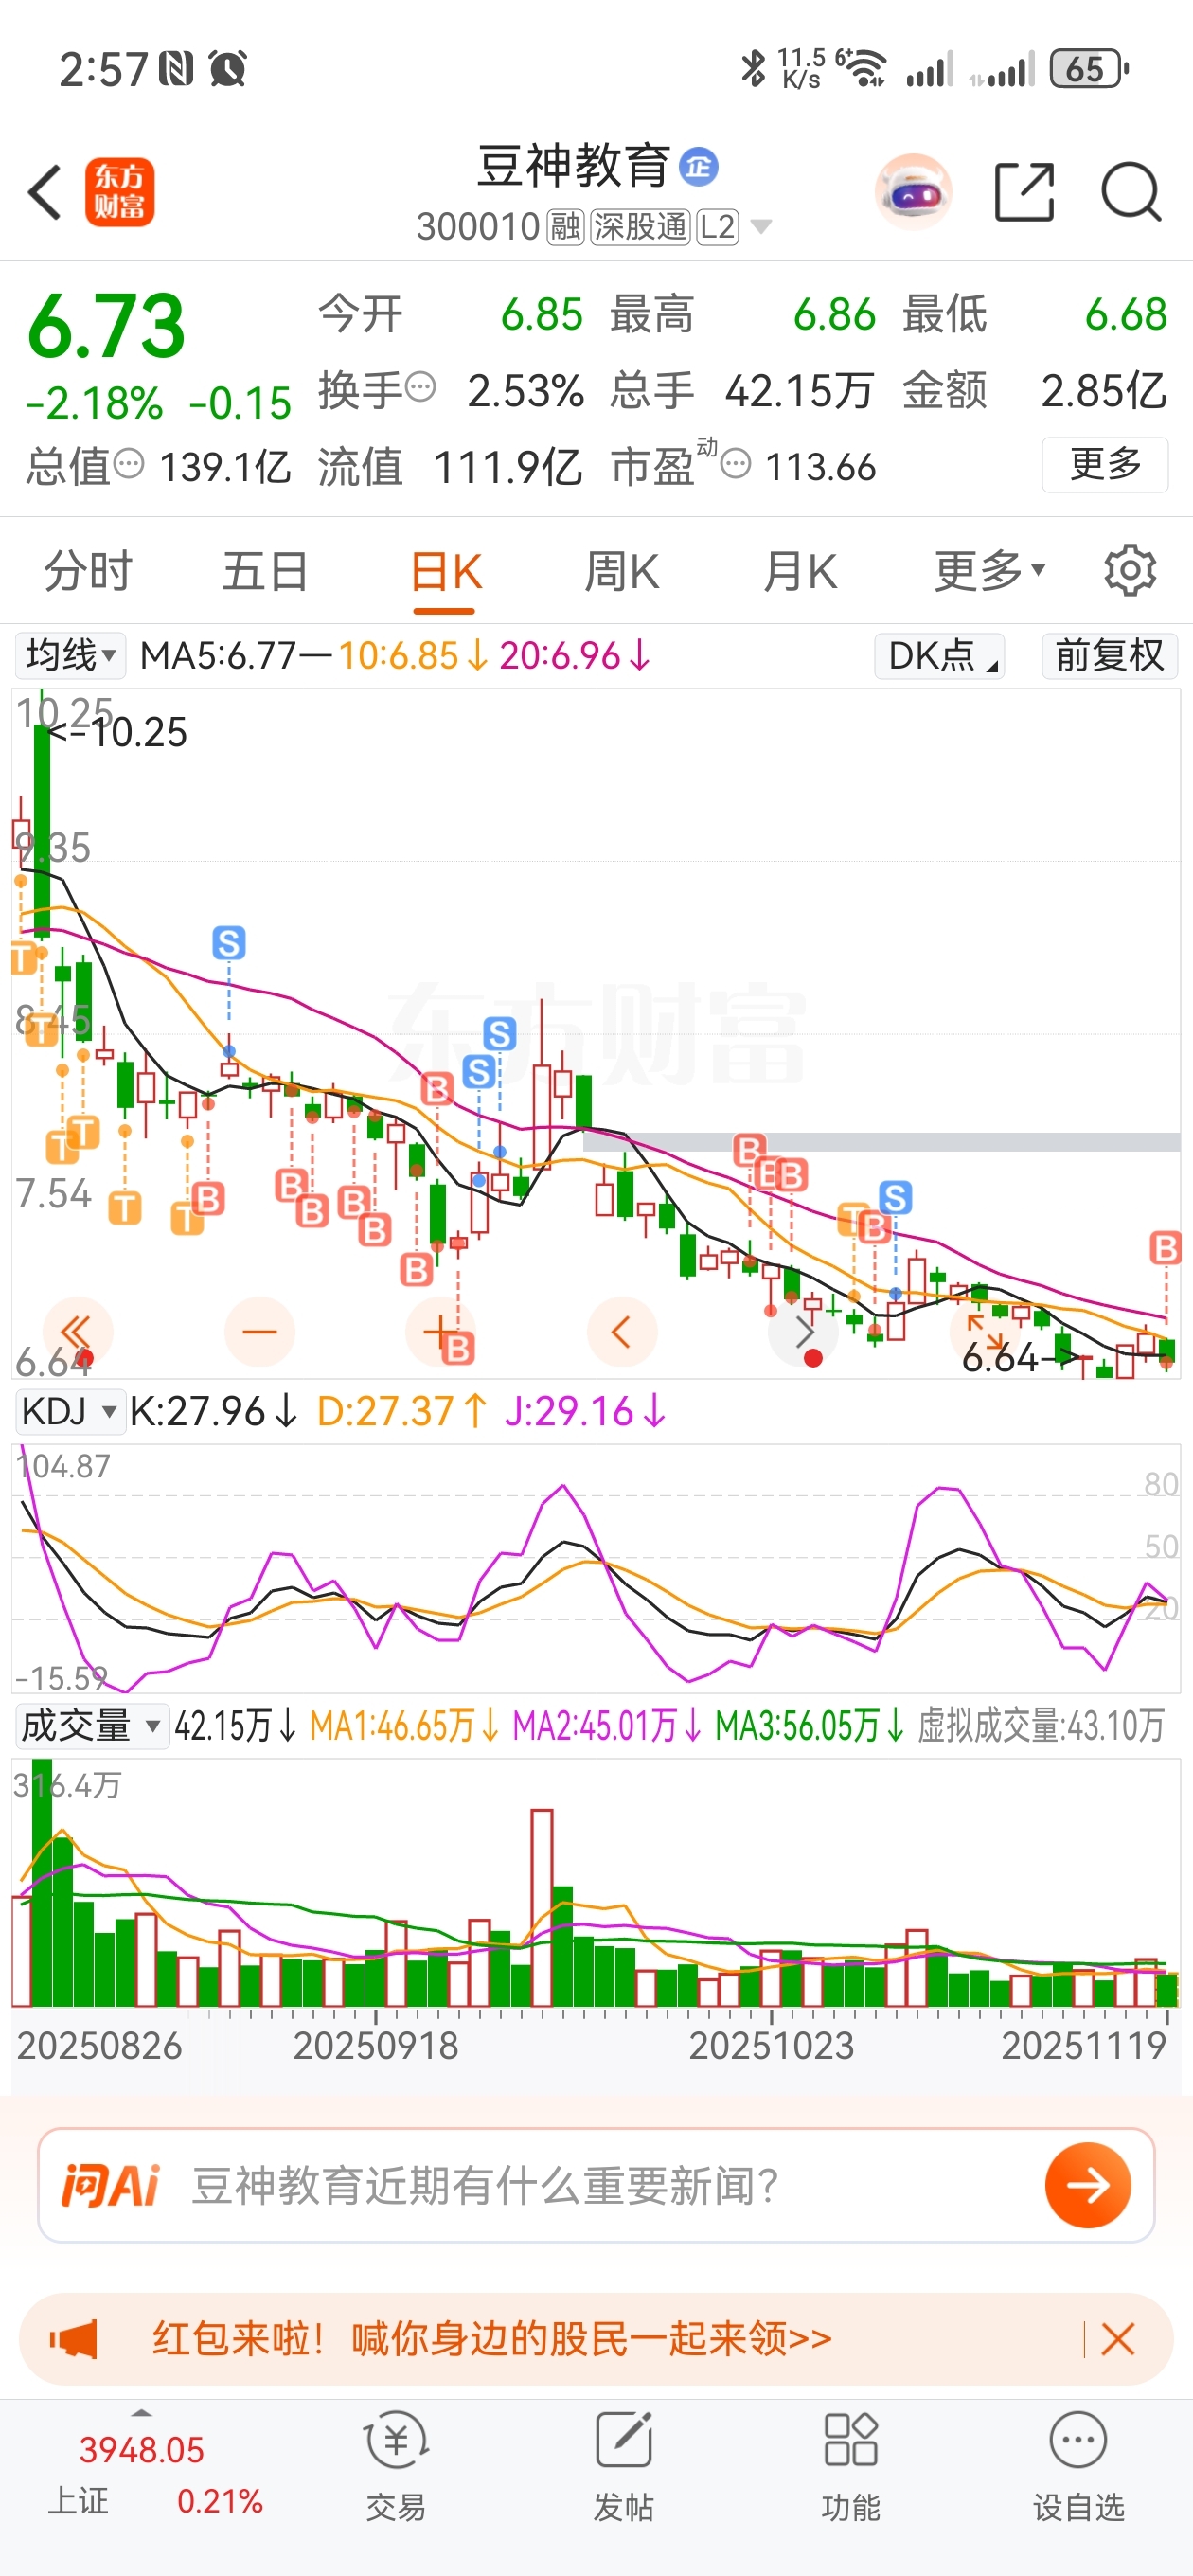Image resolution: width=1193 pixels, height=2576 pixels.
Task: Tap minus zoom-out chart button
Action: point(260,1331)
